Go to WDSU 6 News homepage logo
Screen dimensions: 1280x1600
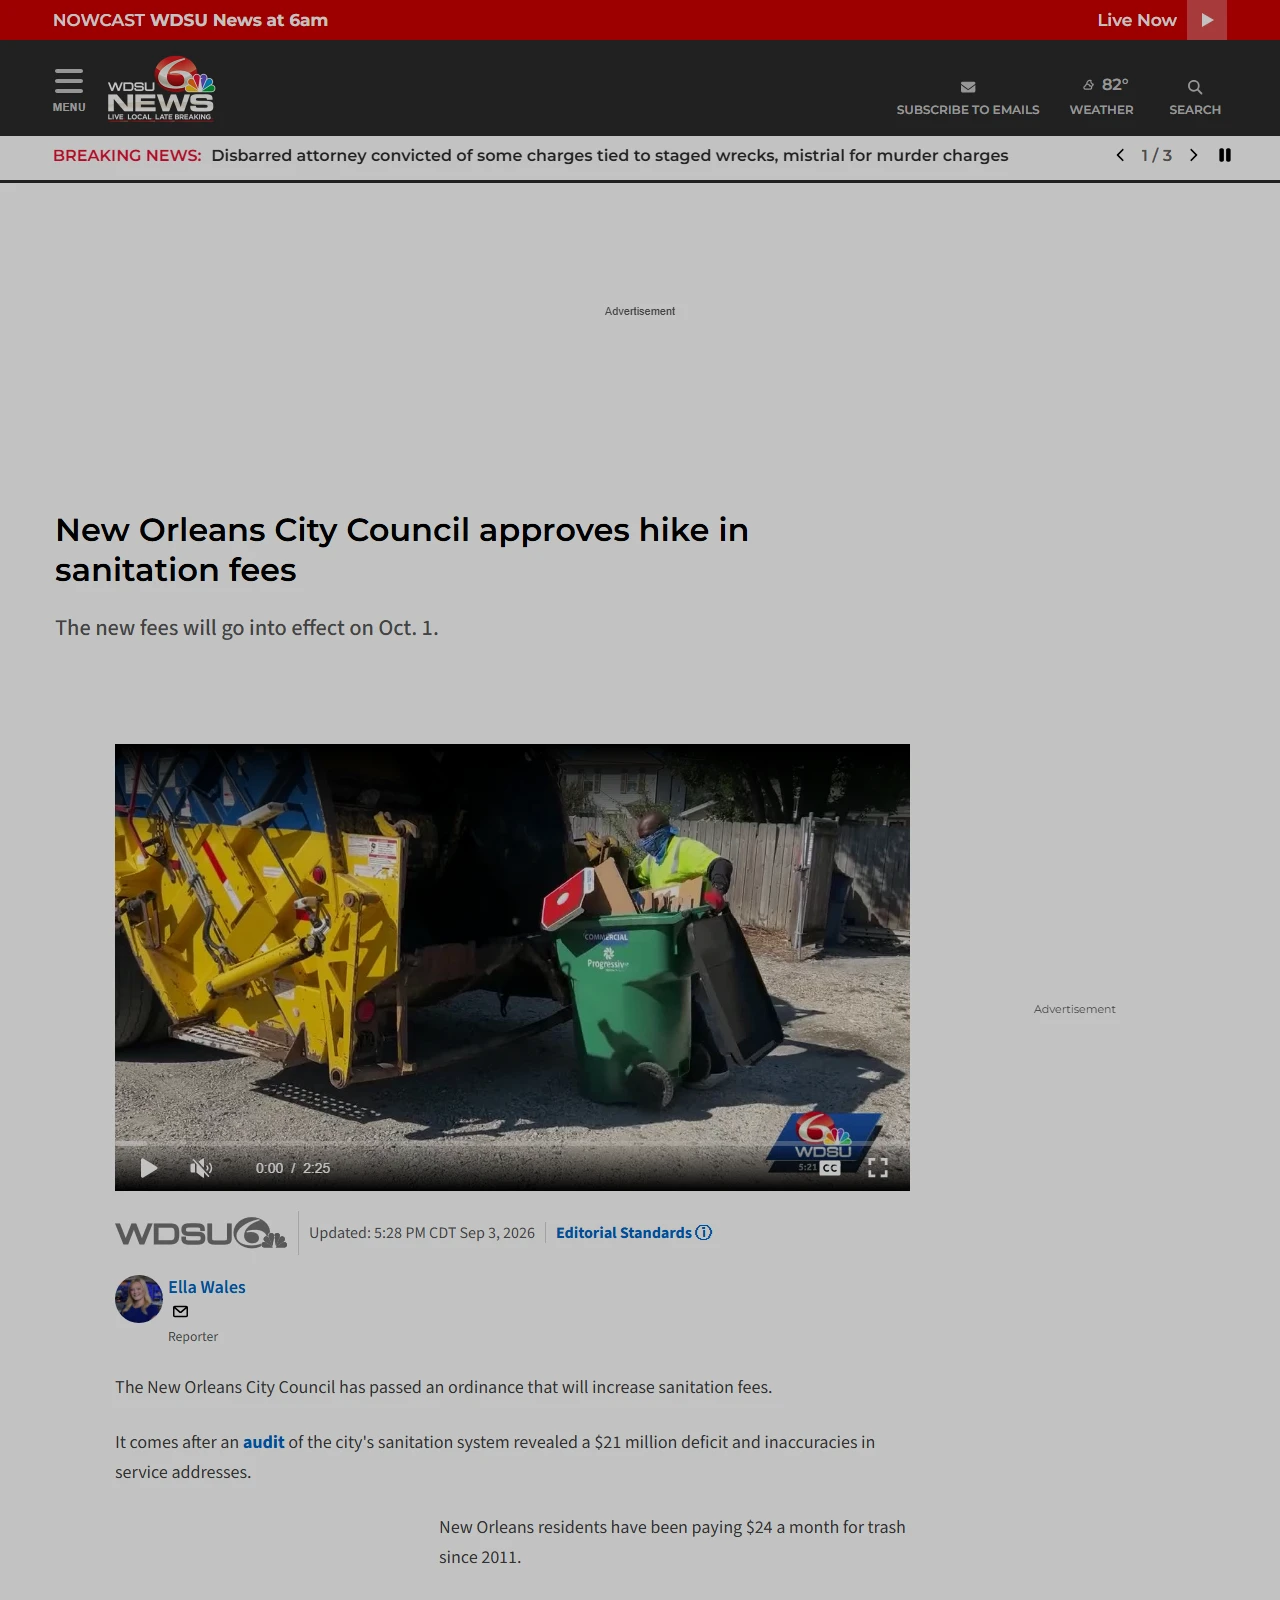(x=161, y=89)
